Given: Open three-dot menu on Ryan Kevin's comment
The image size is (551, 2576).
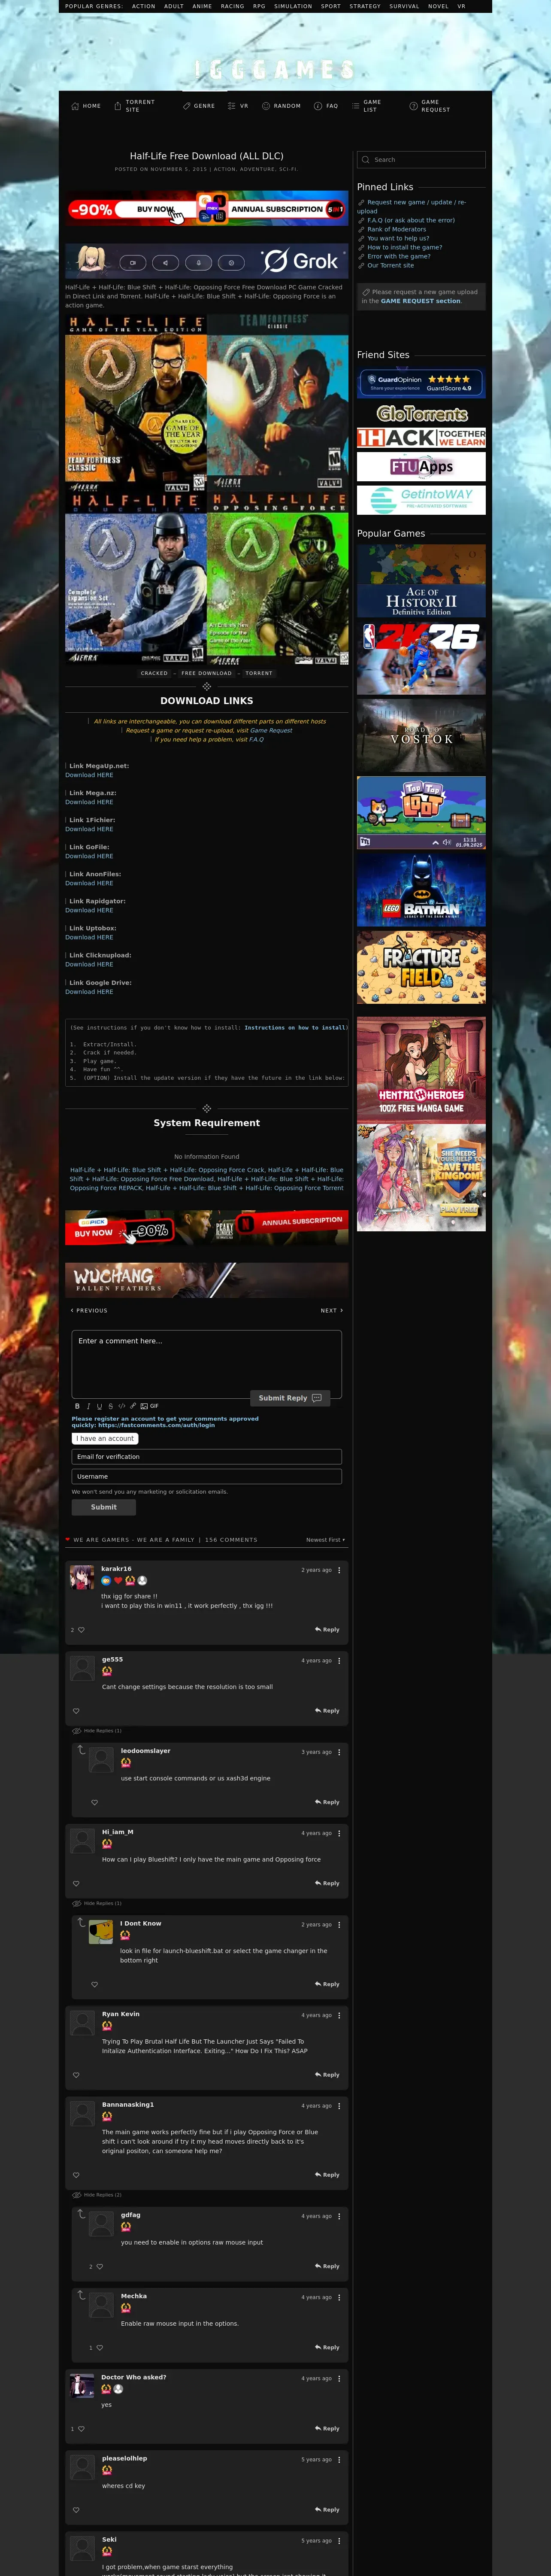Looking at the screenshot, I should 339,2015.
